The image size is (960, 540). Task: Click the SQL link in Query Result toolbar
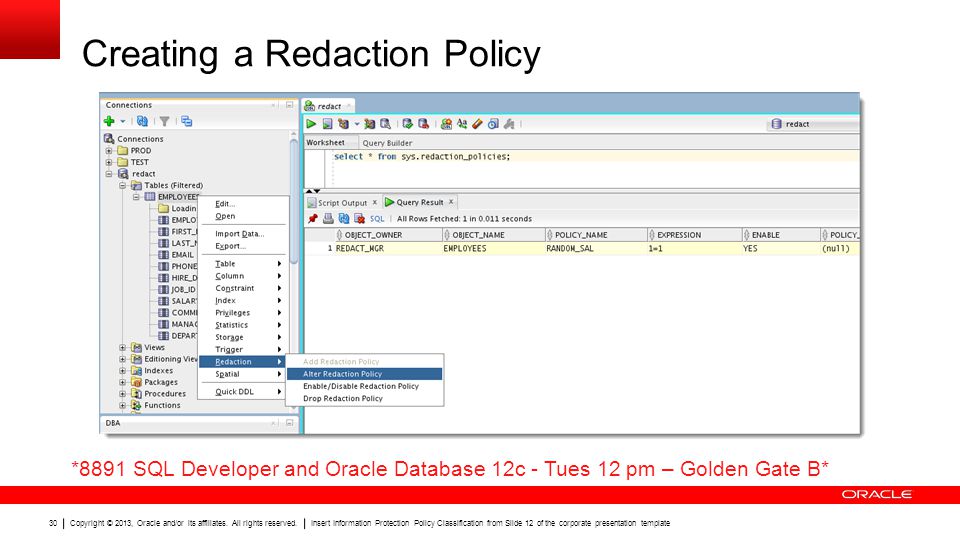(377, 219)
